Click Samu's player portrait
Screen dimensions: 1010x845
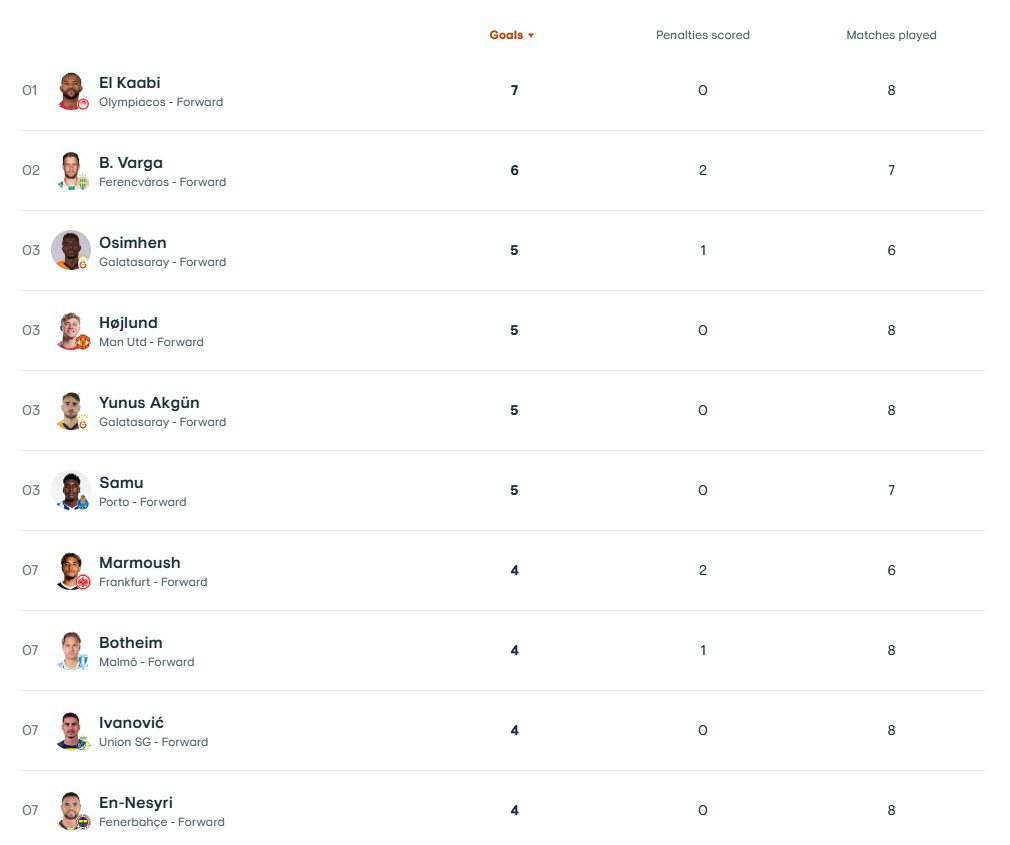coord(71,490)
